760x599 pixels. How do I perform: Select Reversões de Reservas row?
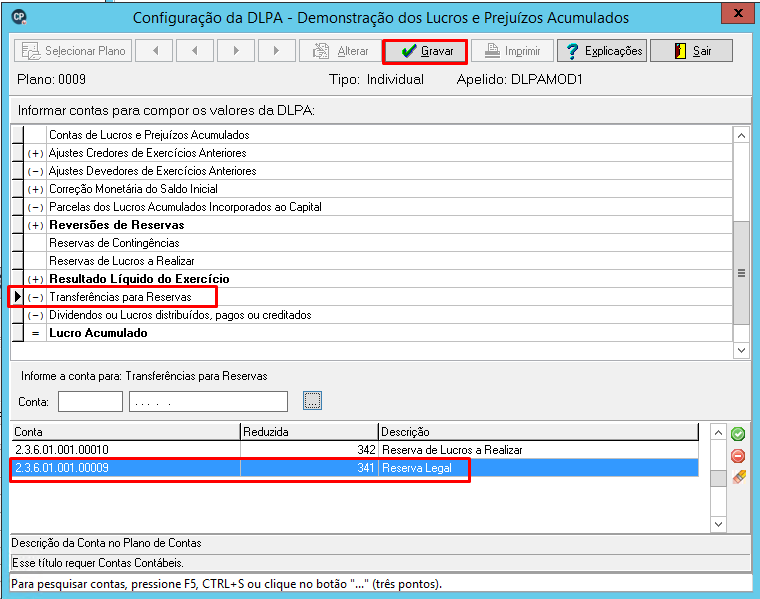click(x=372, y=225)
